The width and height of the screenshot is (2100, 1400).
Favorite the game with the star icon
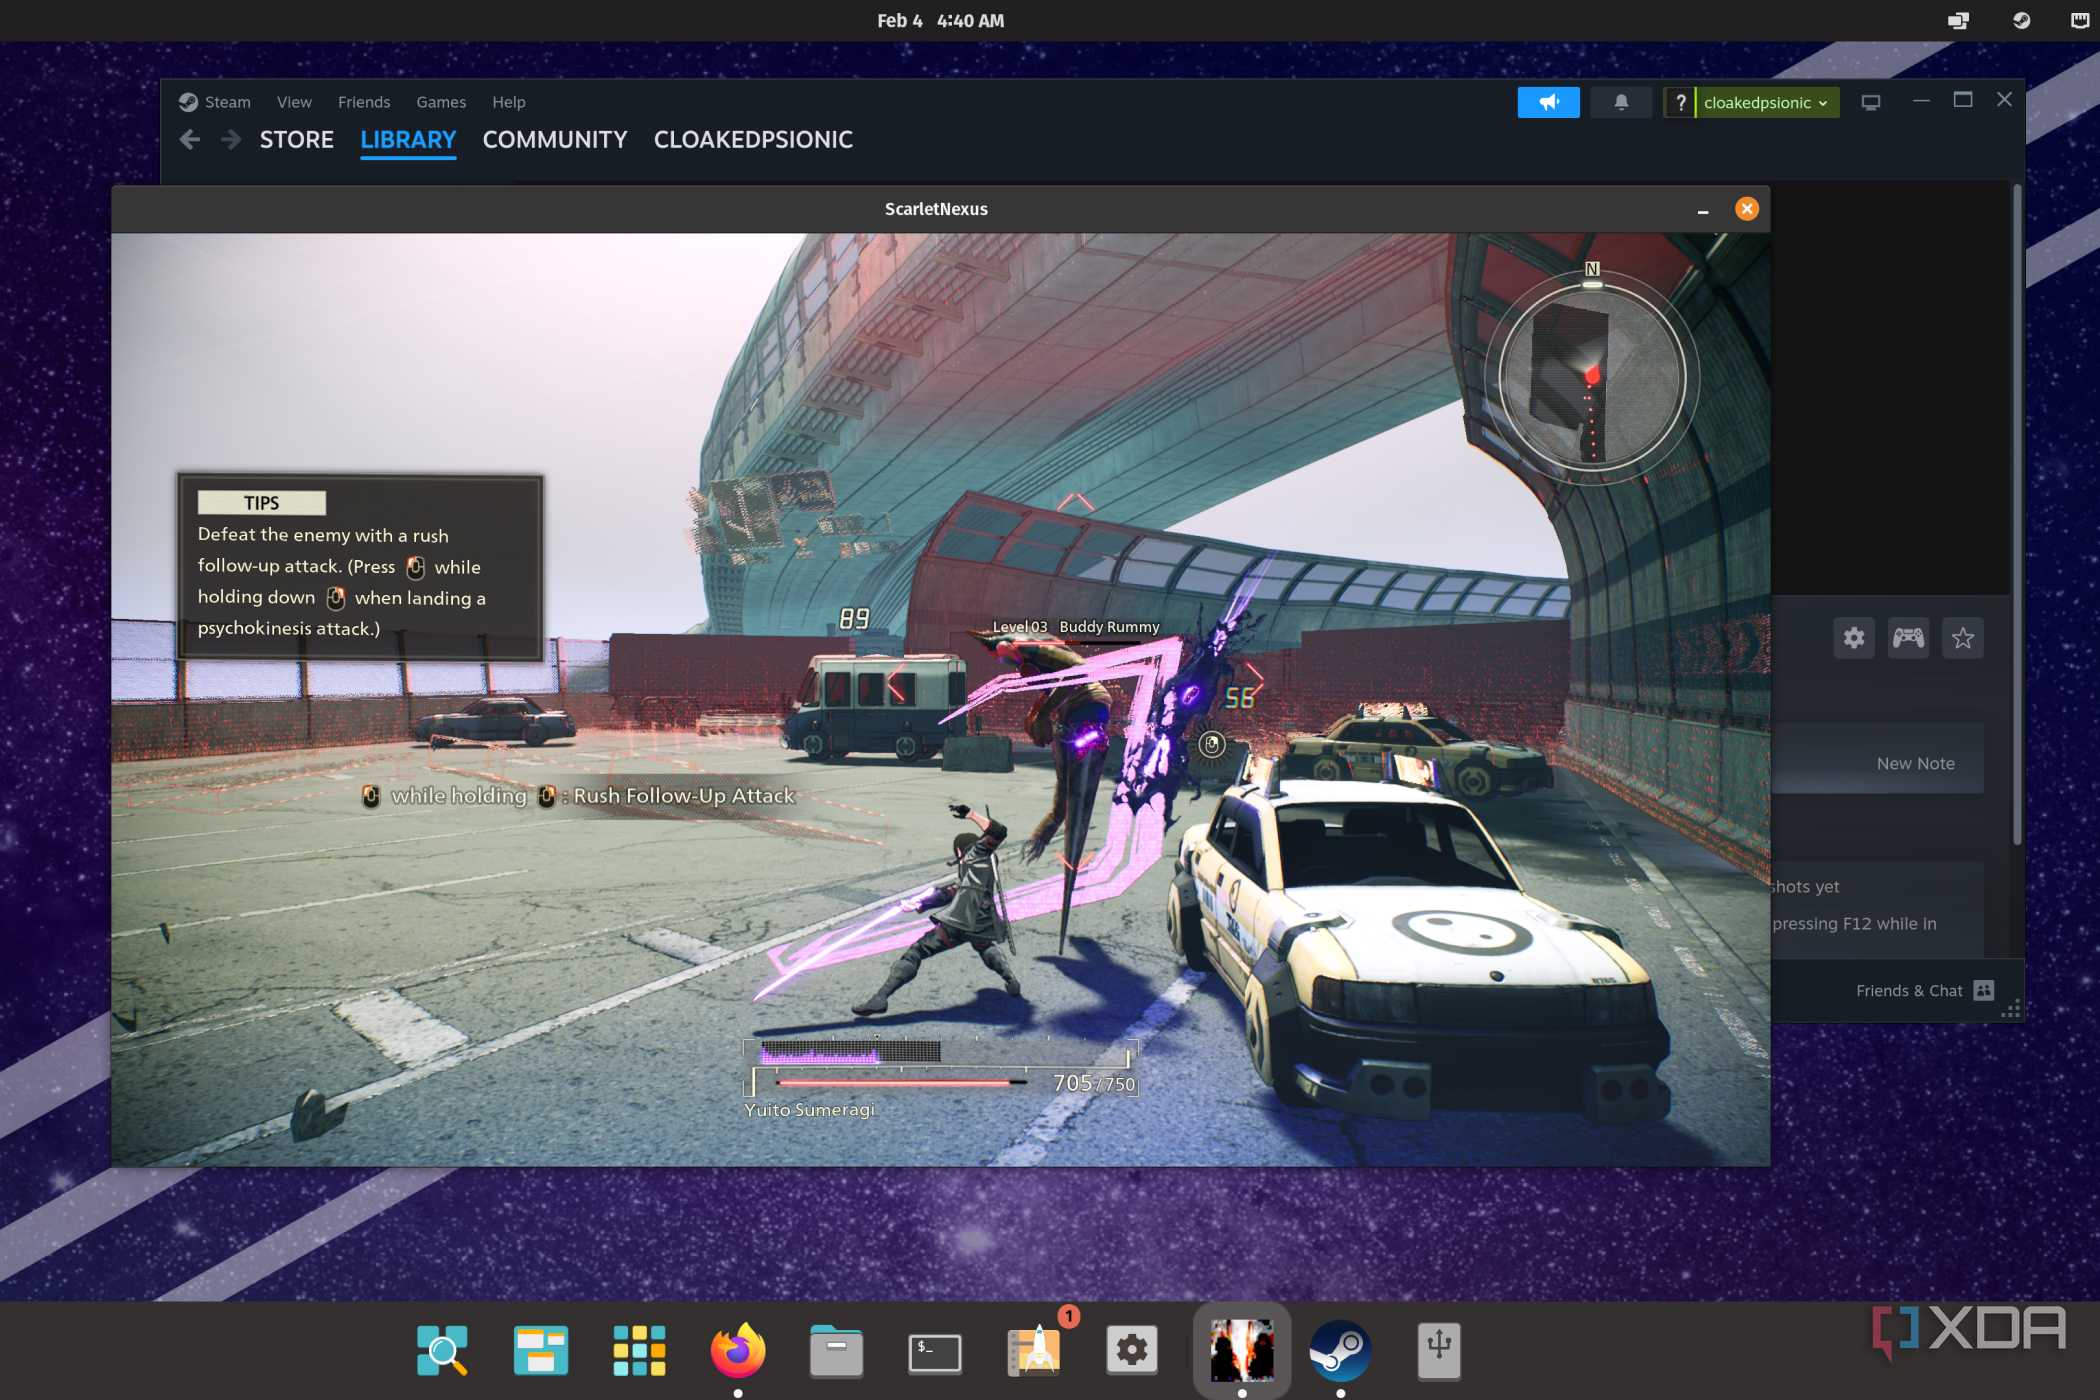click(1962, 638)
